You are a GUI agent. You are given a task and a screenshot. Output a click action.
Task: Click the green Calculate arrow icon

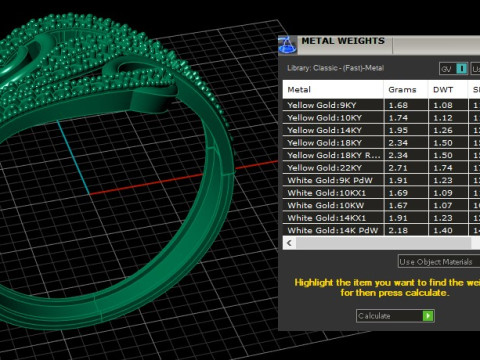tap(428, 316)
